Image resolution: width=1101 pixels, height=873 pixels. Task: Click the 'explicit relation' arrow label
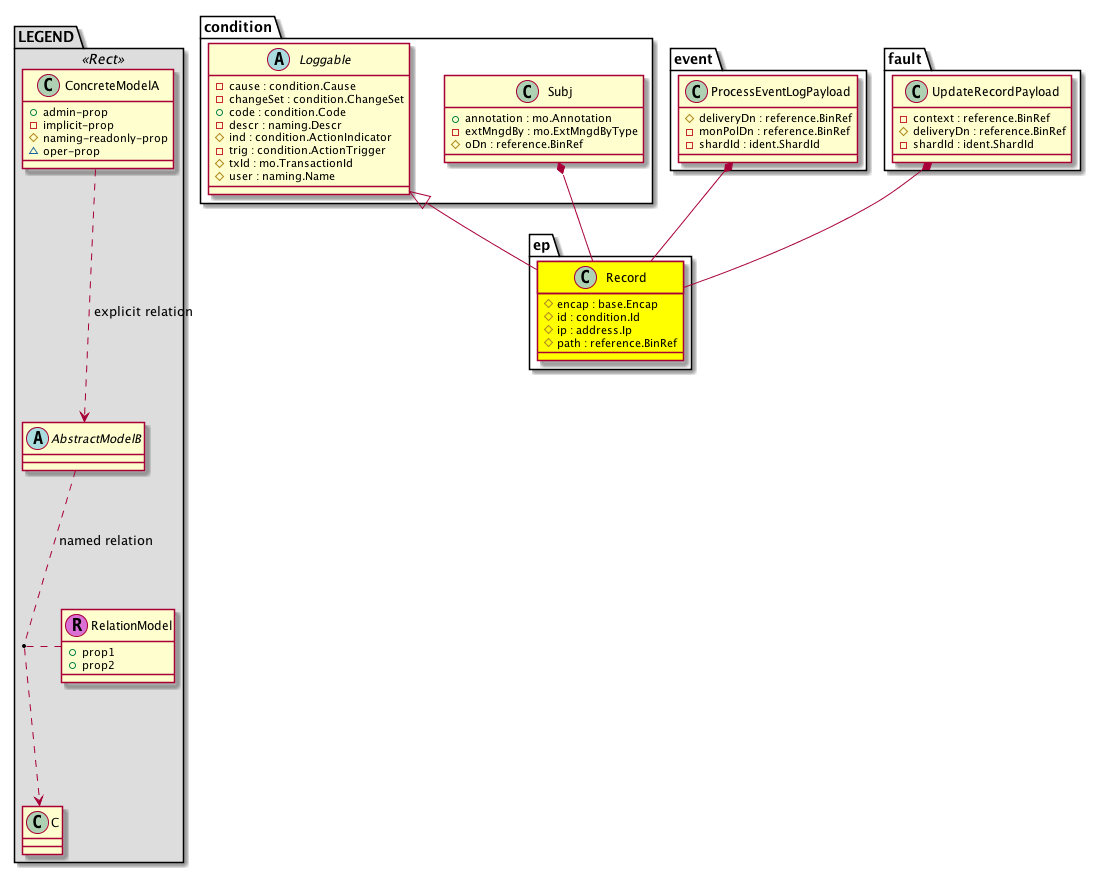tap(142, 312)
